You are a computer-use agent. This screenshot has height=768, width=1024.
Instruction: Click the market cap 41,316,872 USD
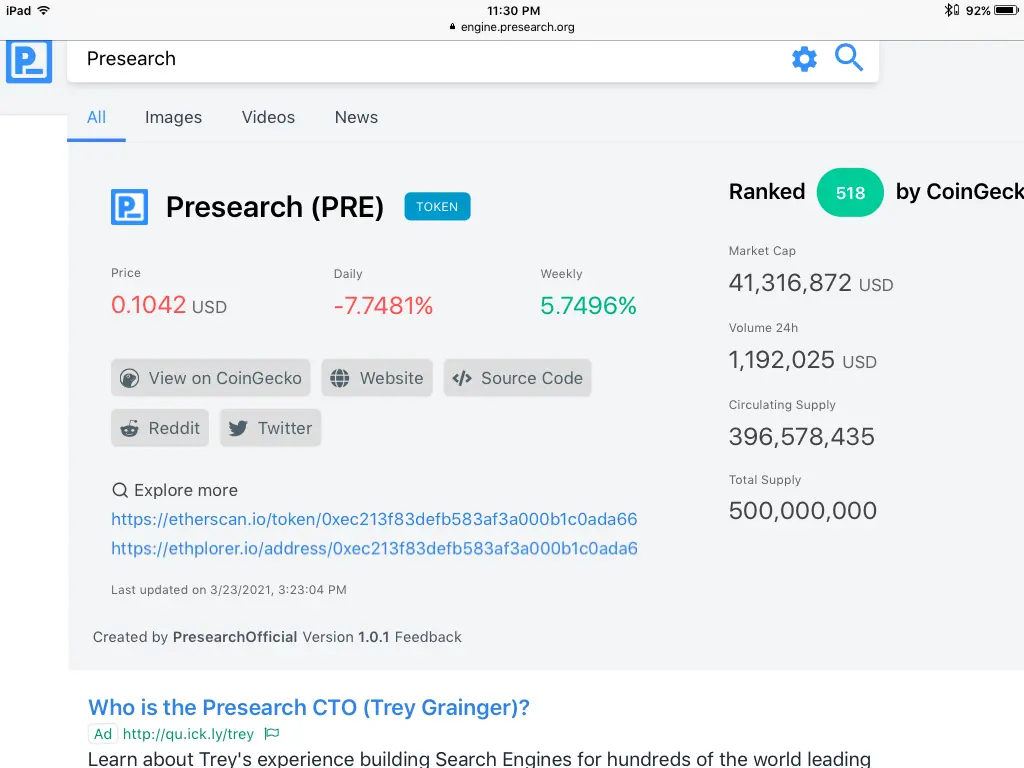[810, 283]
